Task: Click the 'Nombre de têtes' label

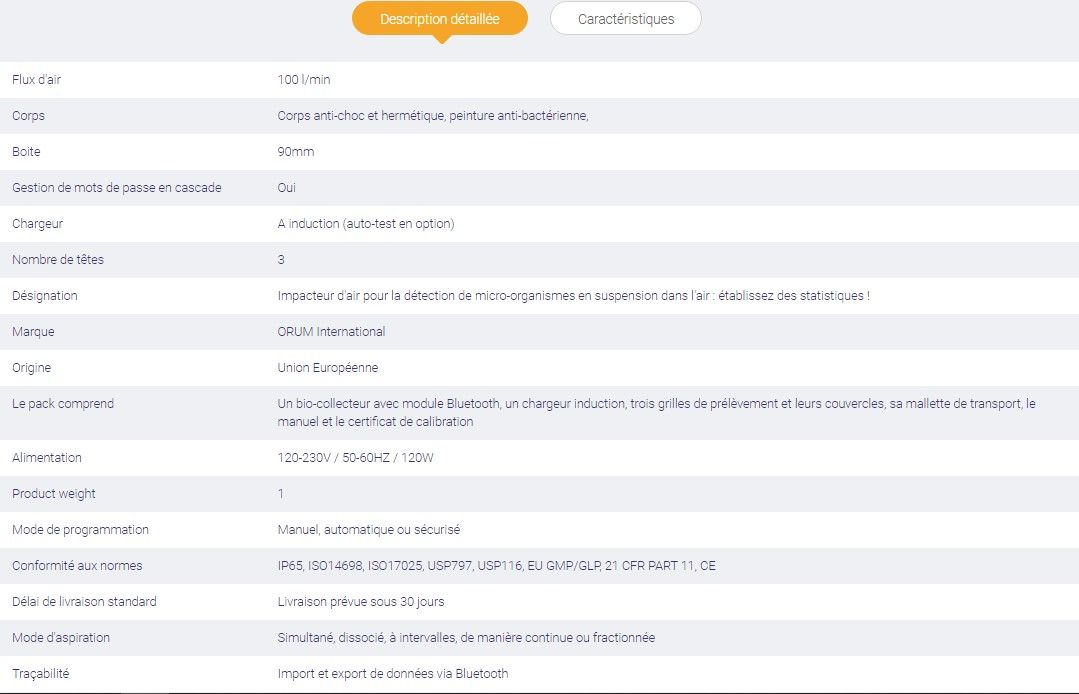Action: click(x=58, y=260)
